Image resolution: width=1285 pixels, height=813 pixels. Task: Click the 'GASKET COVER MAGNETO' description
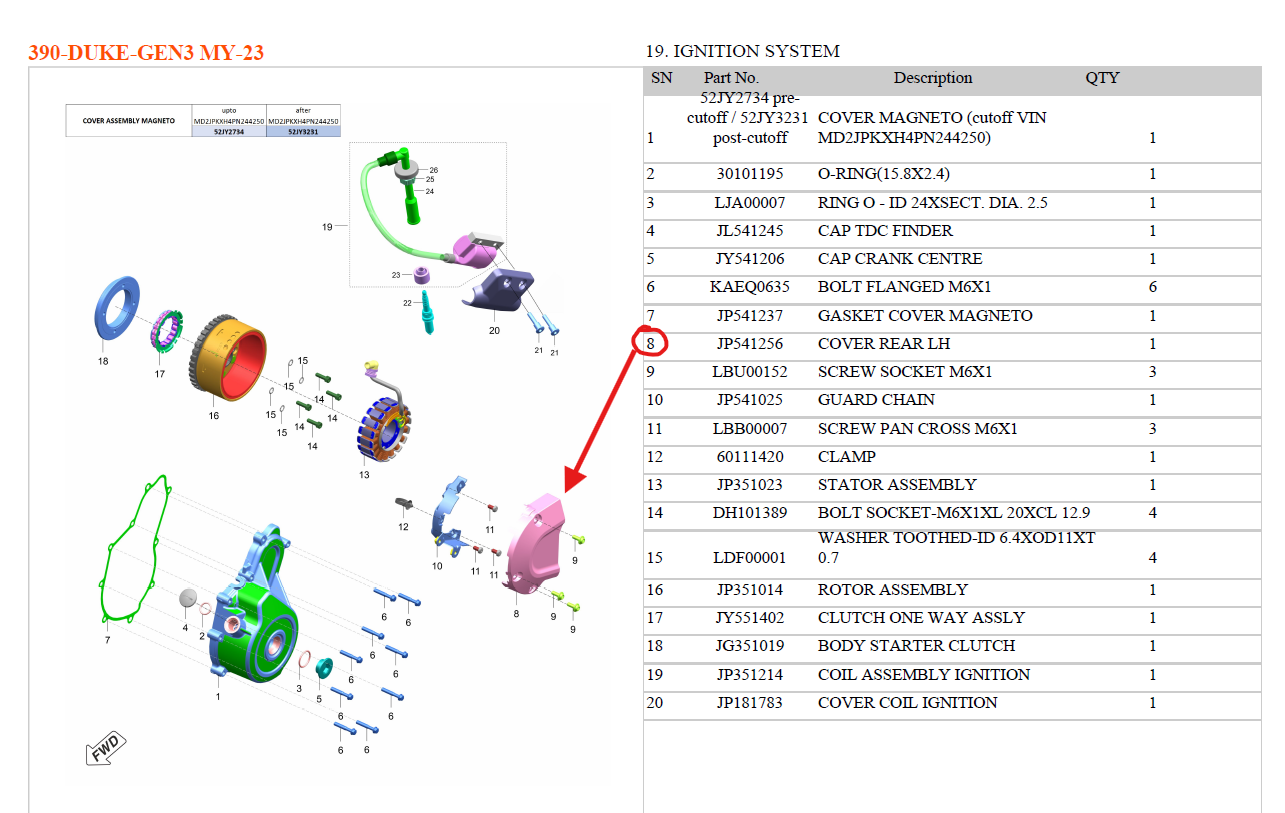coord(925,316)
